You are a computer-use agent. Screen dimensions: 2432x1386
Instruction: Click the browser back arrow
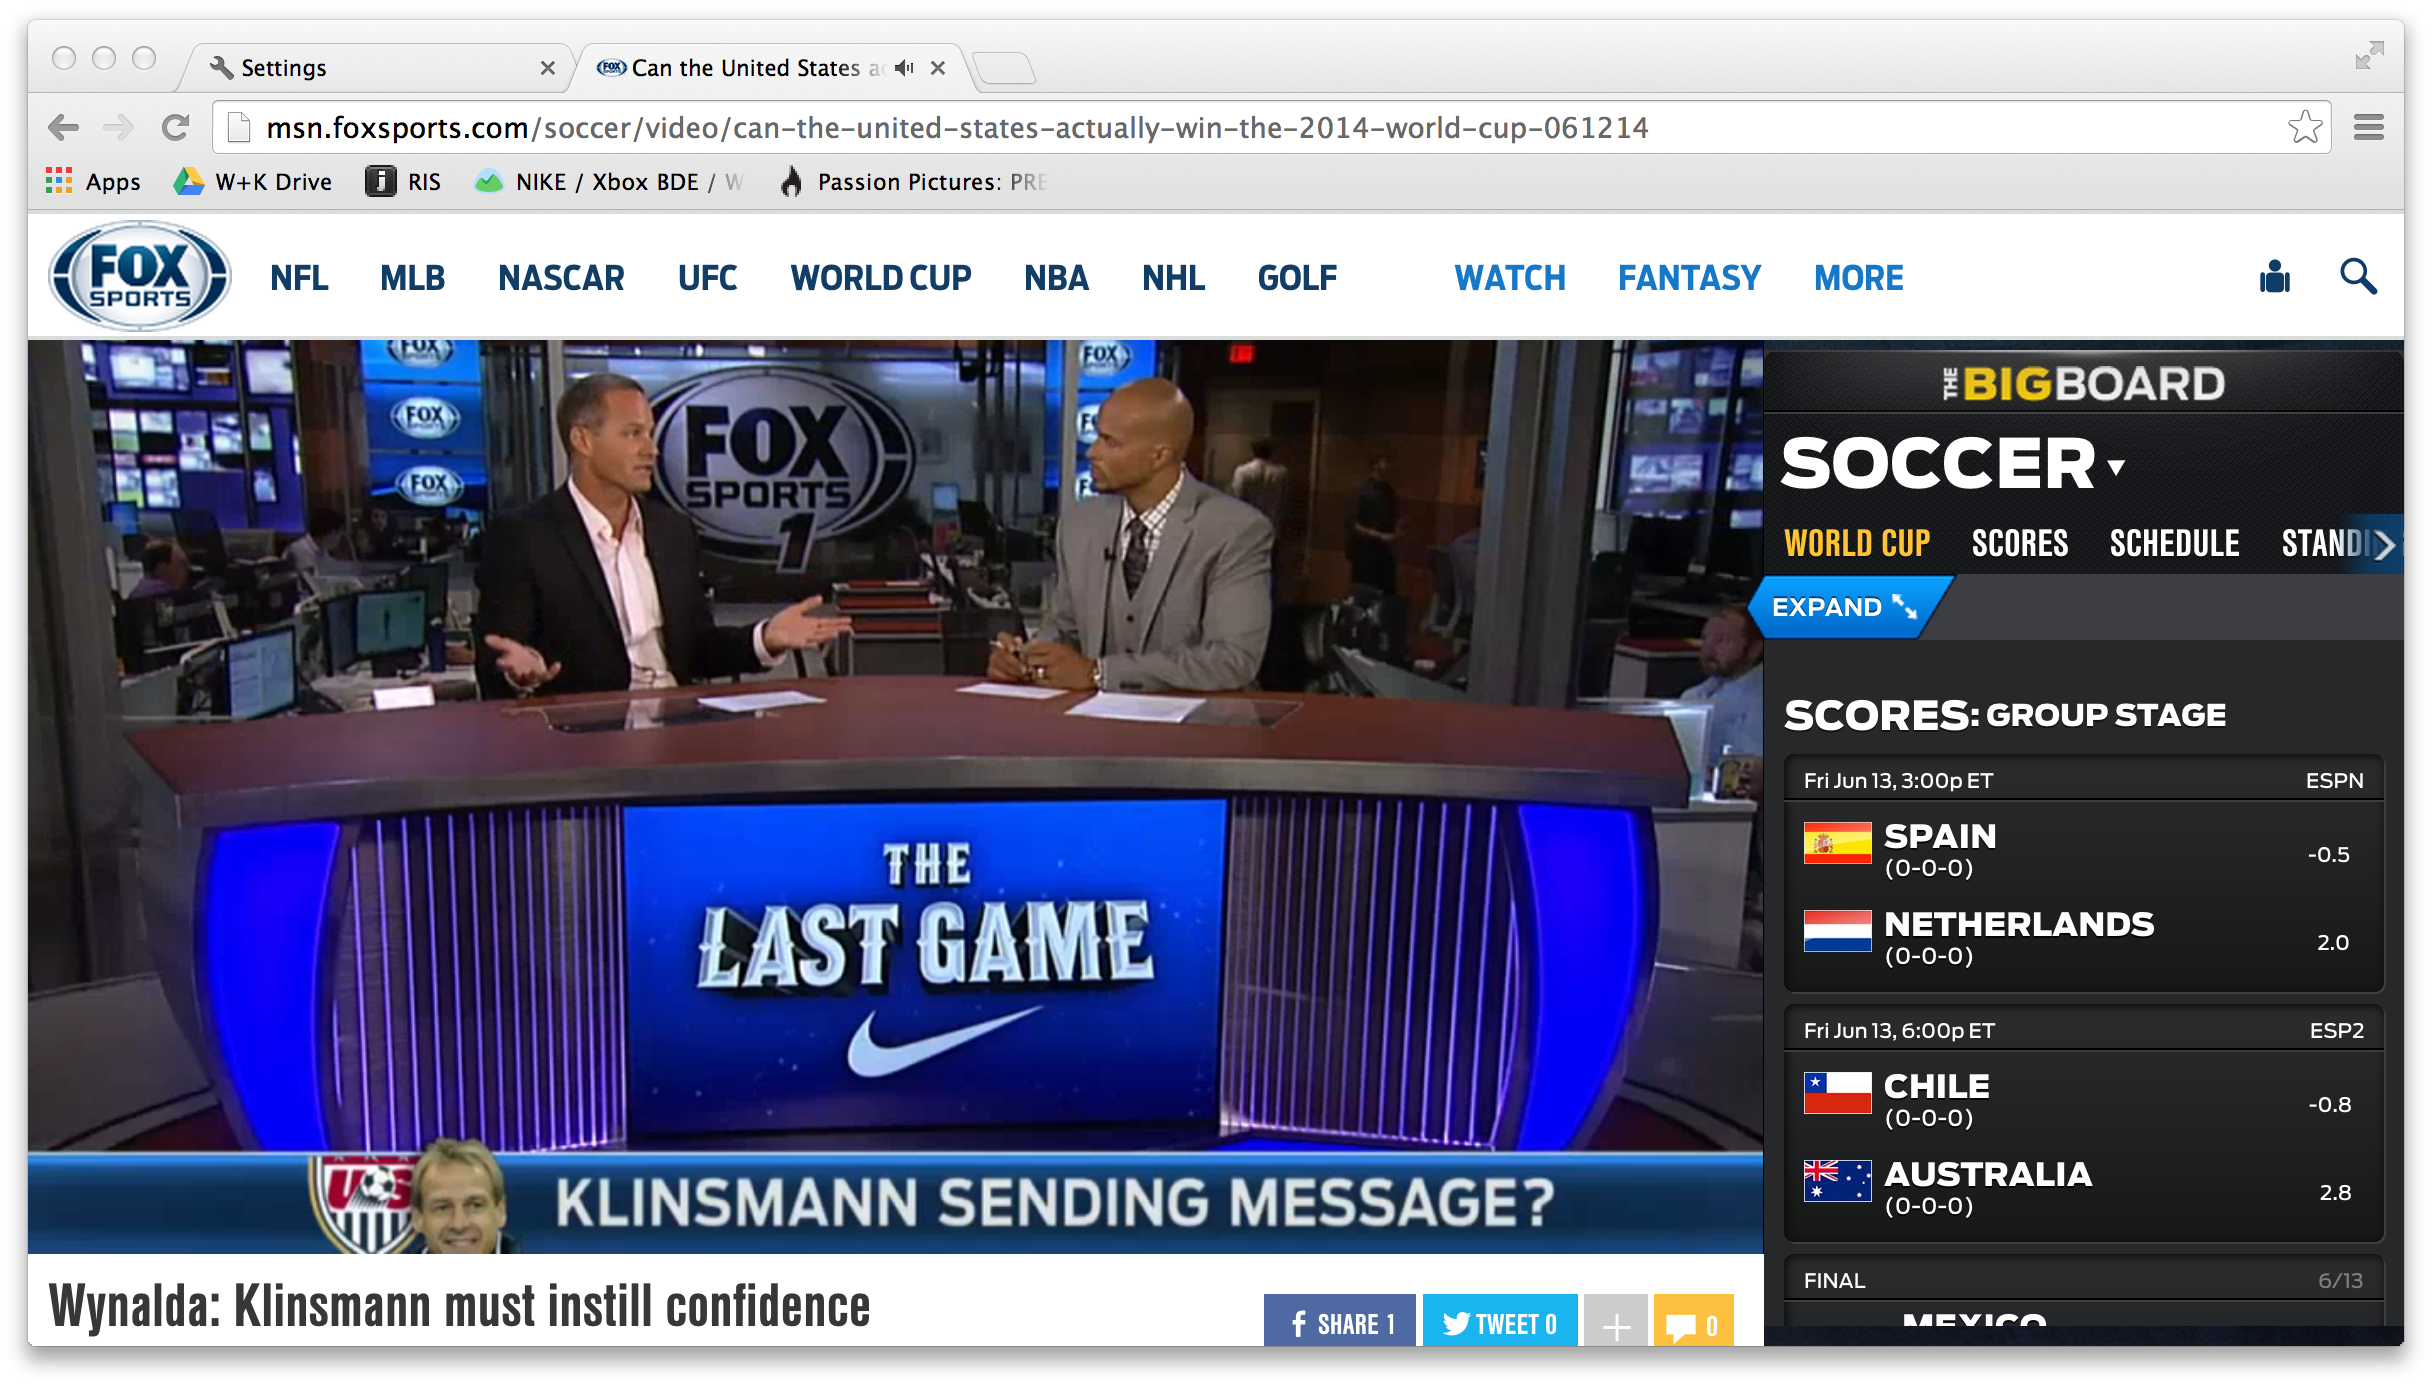pyautogui.click(x=63, y=127)
